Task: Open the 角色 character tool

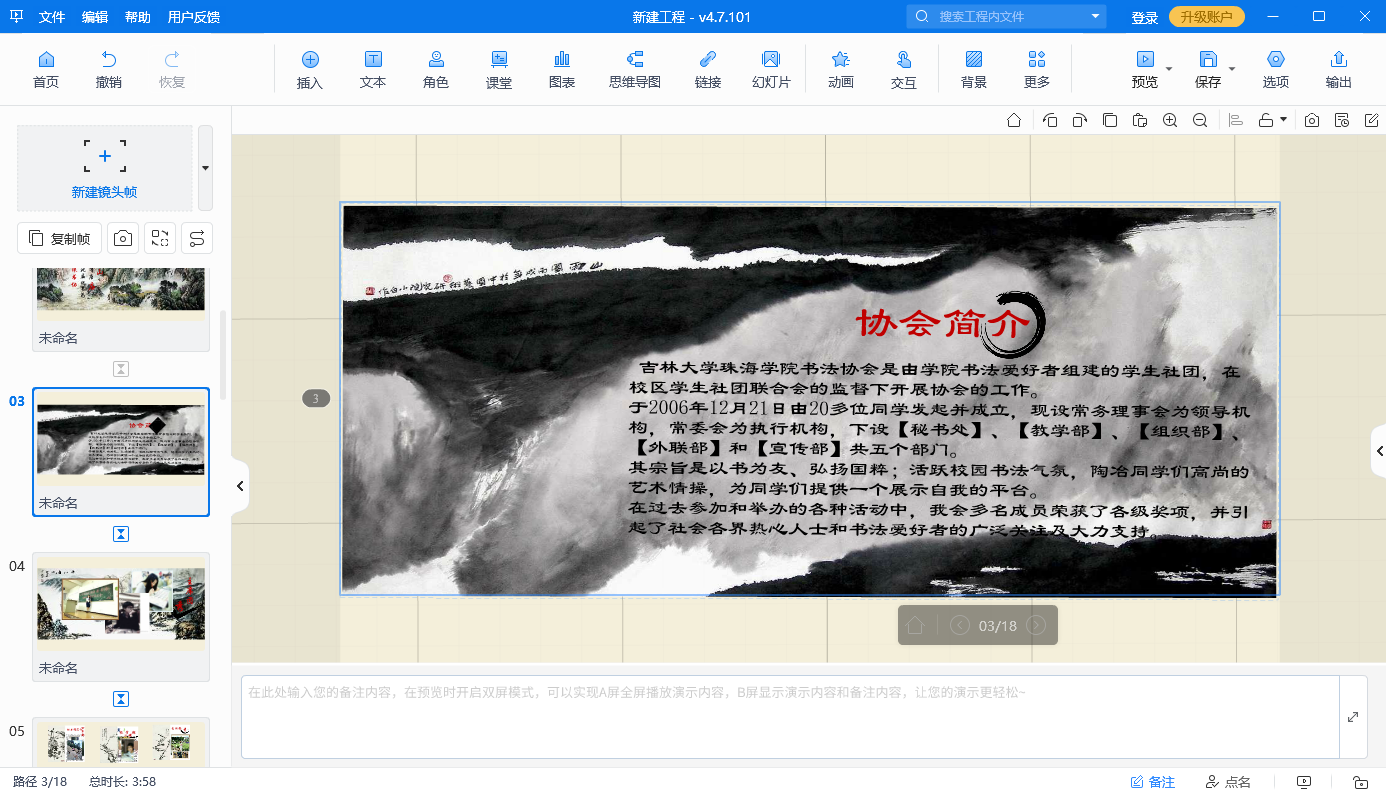Action: pos(436,70)
